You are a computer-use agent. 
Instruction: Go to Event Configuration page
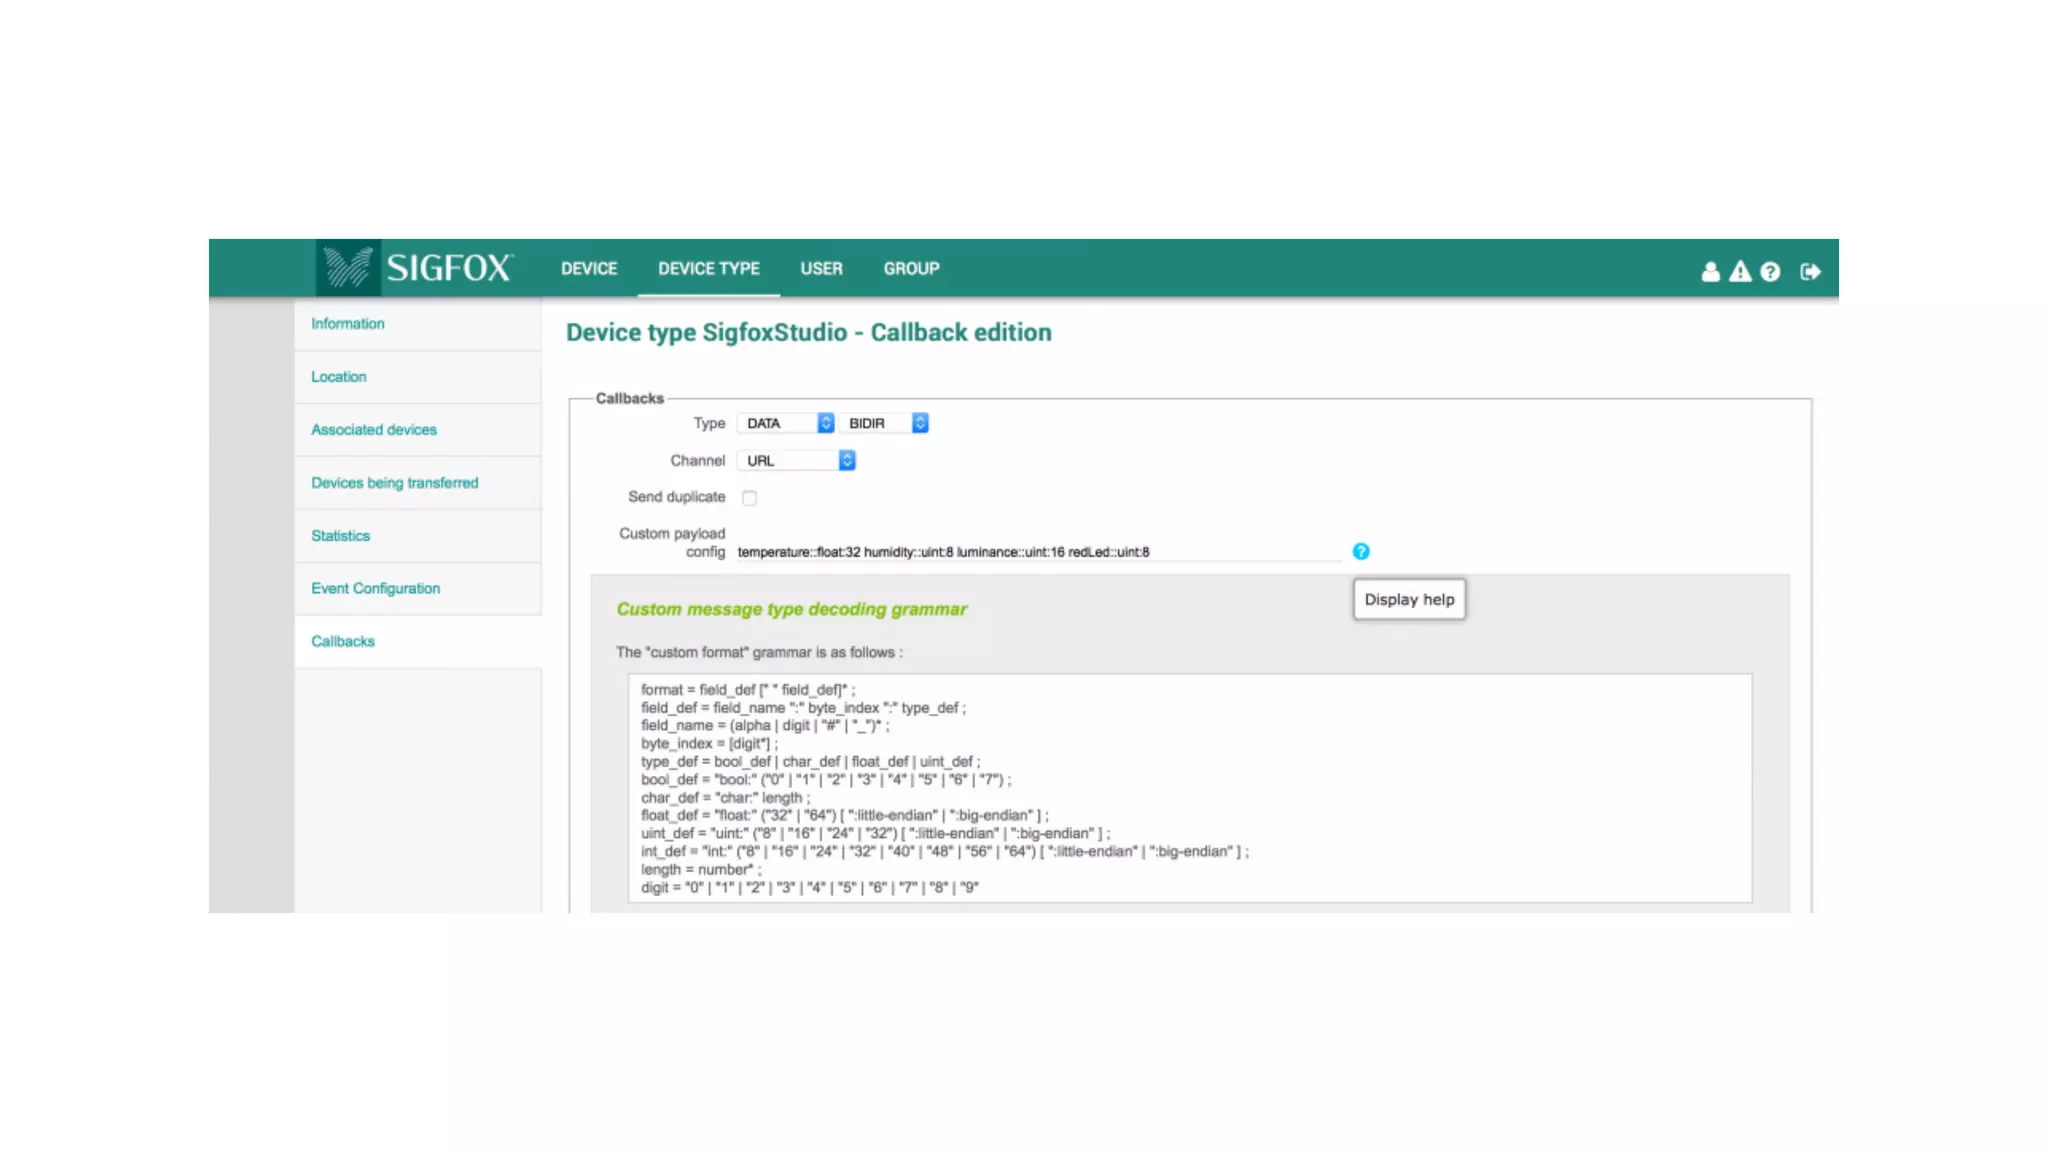375,588
